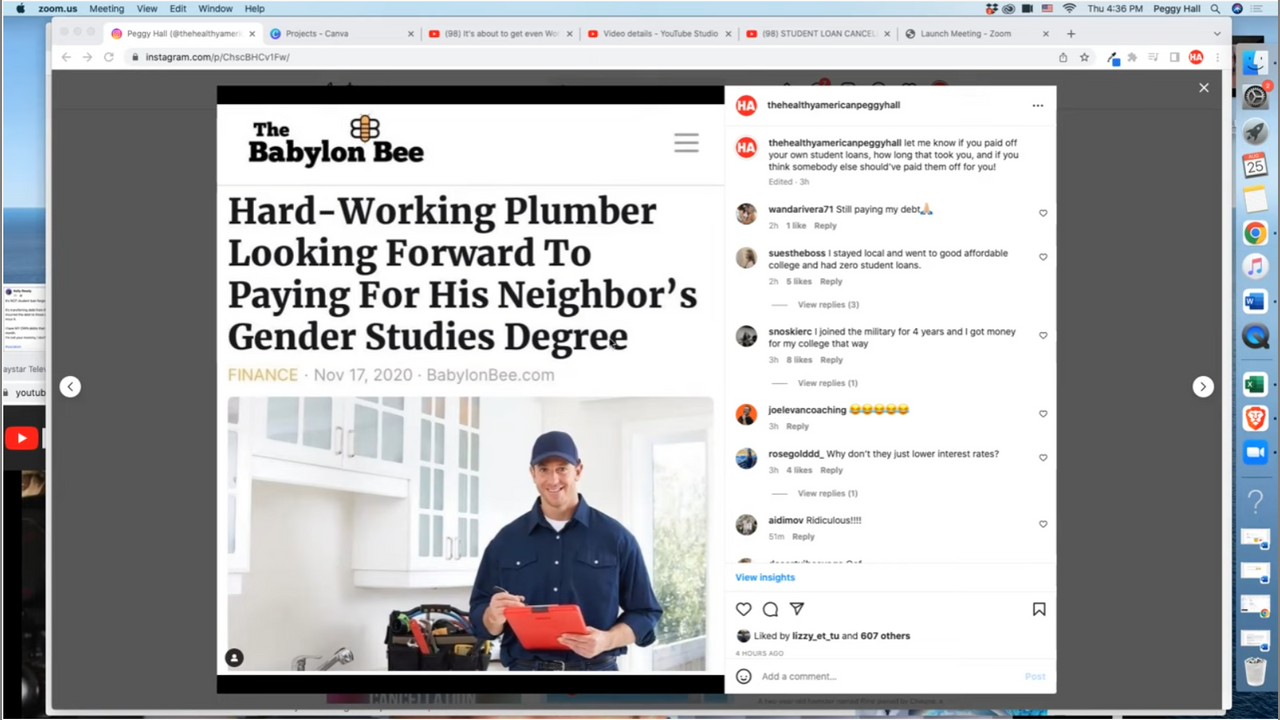The image size is (1280, 720).
Task: Like suestheboss's comment heart
Action: tap(1043, 257)
